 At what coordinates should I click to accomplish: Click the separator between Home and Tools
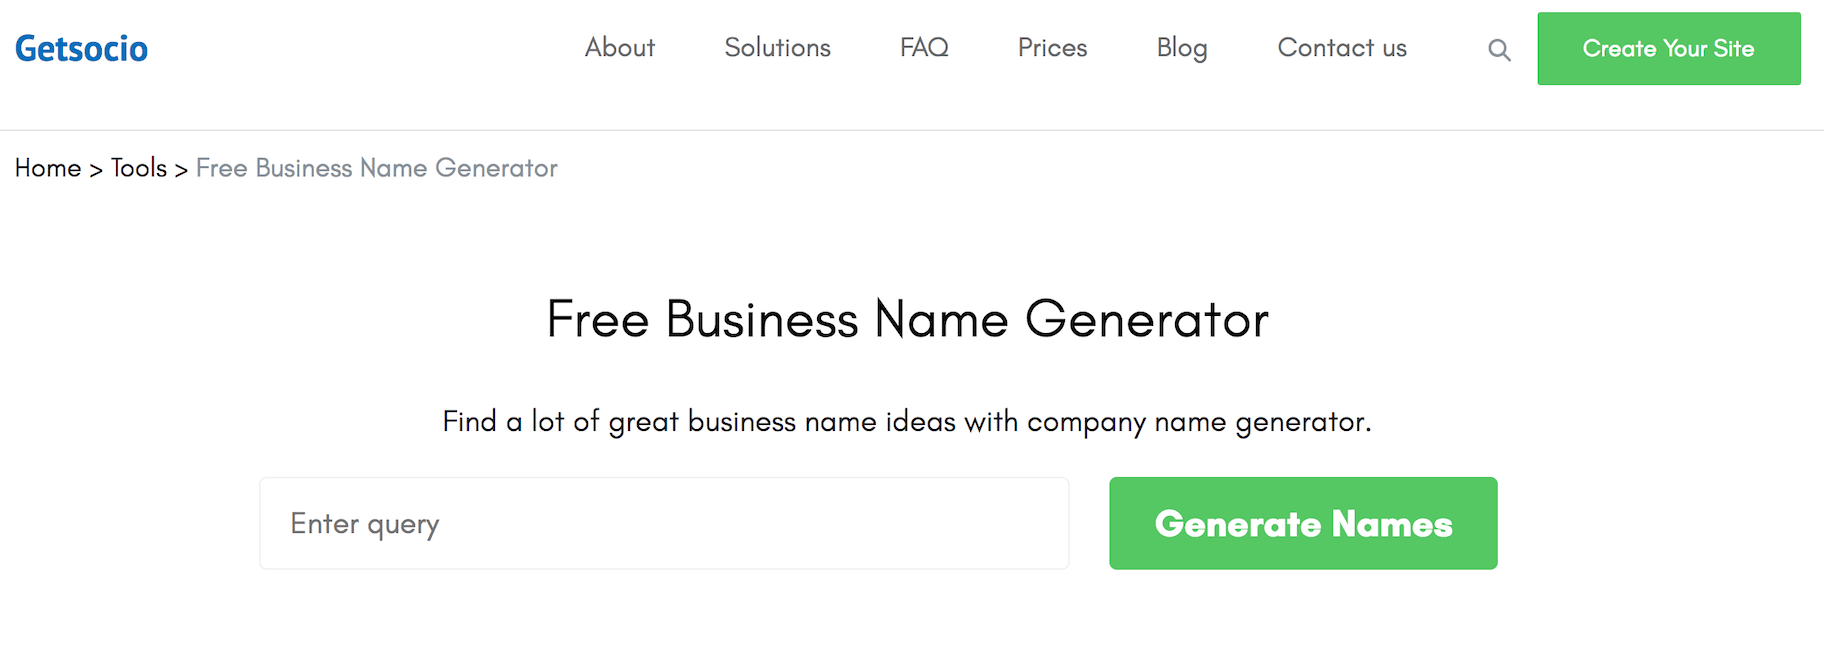96,170
